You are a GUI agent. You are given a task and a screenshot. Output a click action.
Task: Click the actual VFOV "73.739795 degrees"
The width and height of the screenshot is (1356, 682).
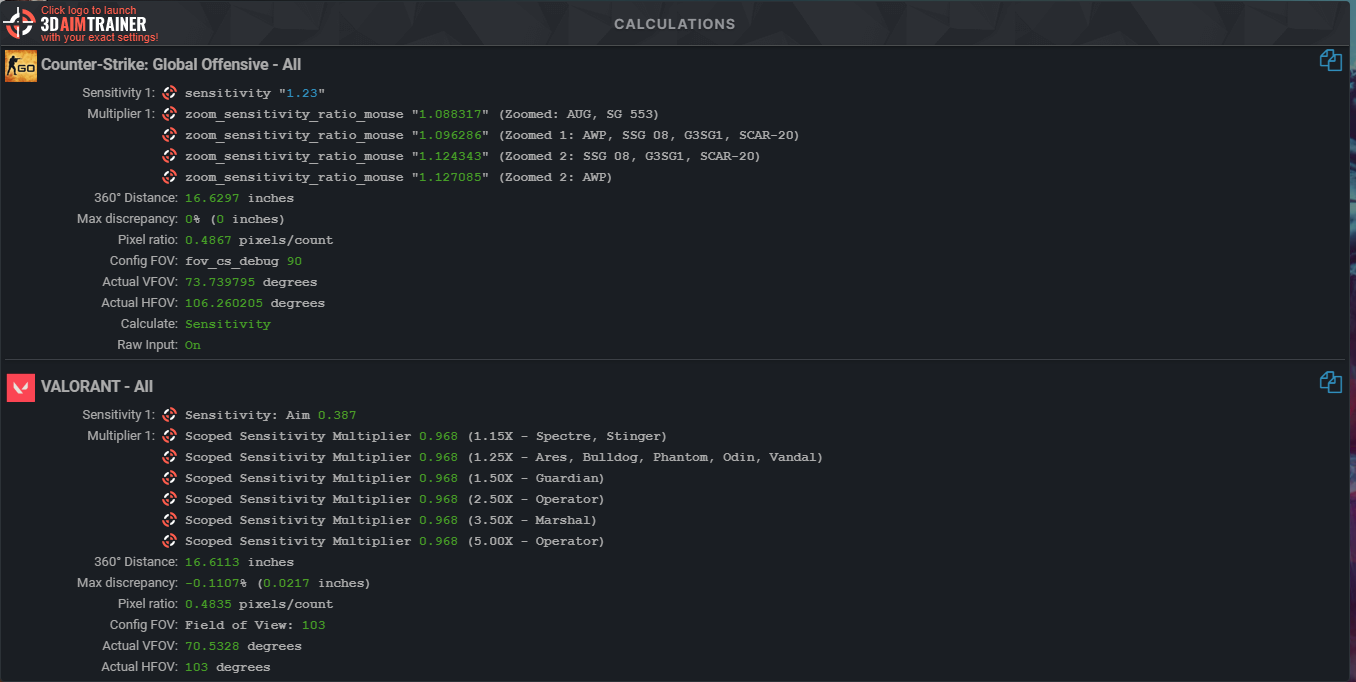coord(251,282)
